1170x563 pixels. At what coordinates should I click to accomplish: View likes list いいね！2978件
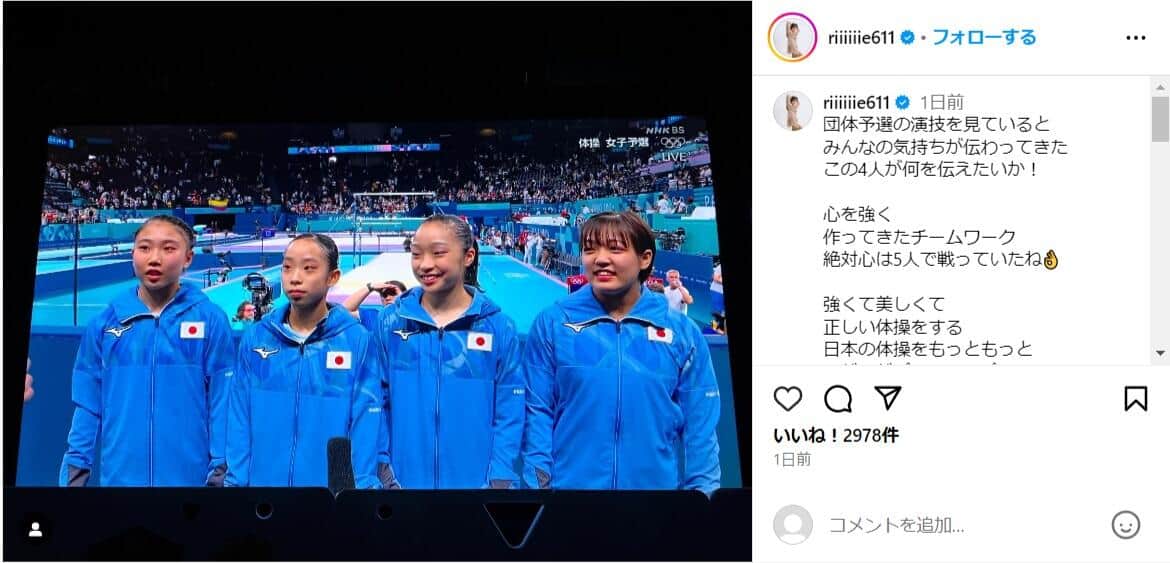836,436
